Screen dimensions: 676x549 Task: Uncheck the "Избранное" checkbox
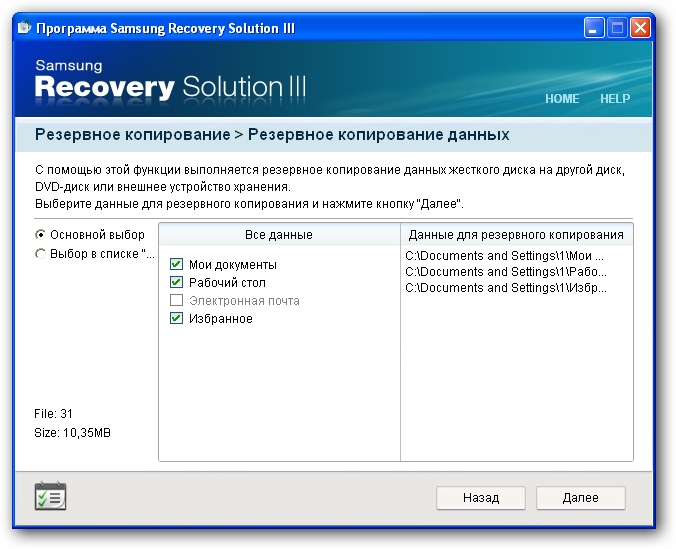point(176,318)
